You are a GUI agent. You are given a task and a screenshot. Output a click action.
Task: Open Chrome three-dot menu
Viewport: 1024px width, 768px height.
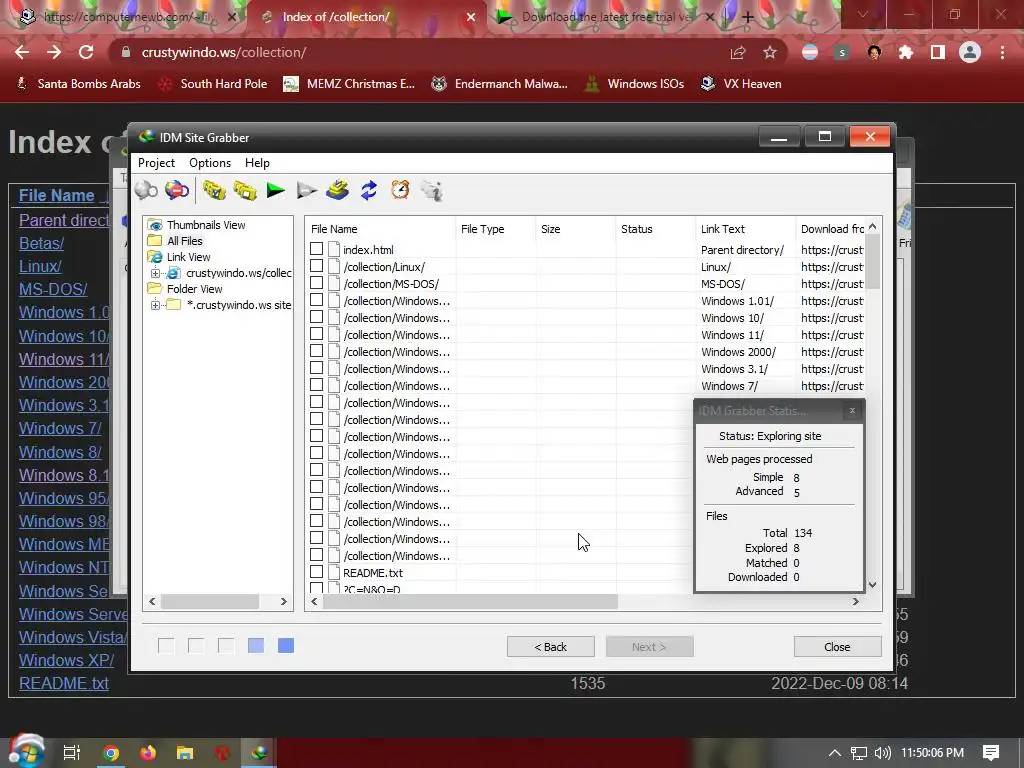(1002, 52)
